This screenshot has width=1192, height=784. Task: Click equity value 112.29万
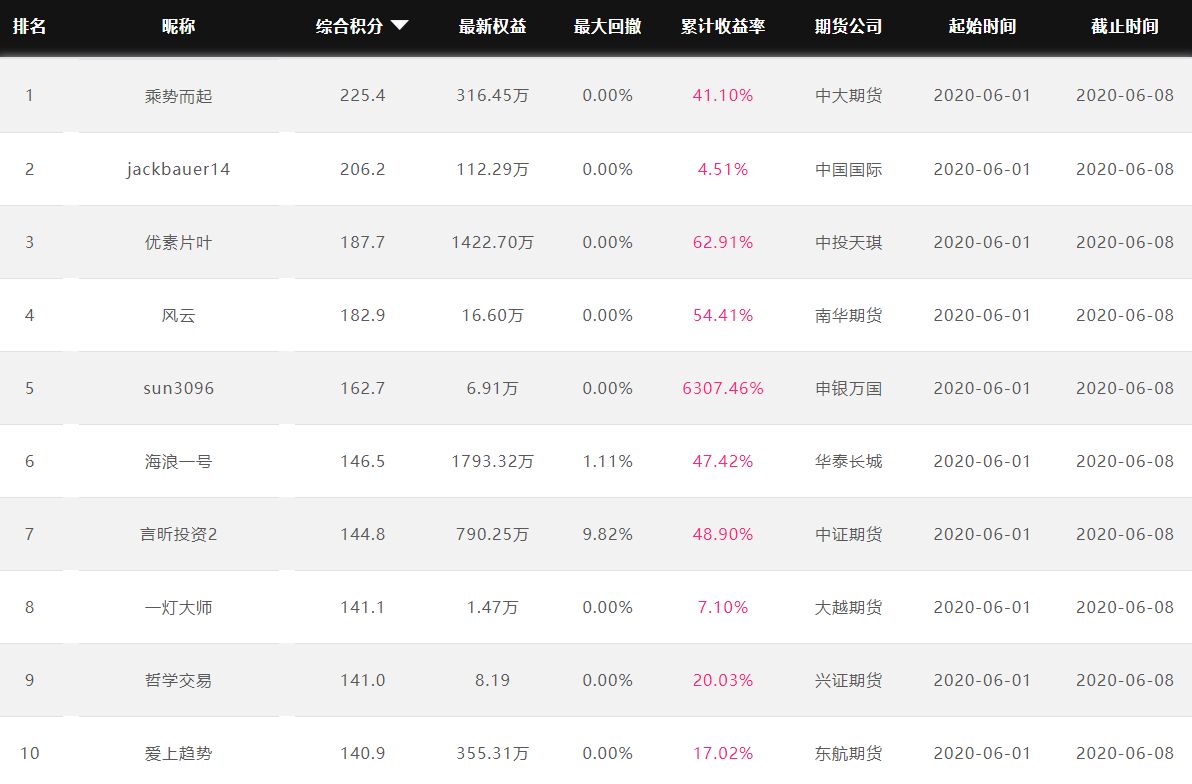click(x=493, y=169)
